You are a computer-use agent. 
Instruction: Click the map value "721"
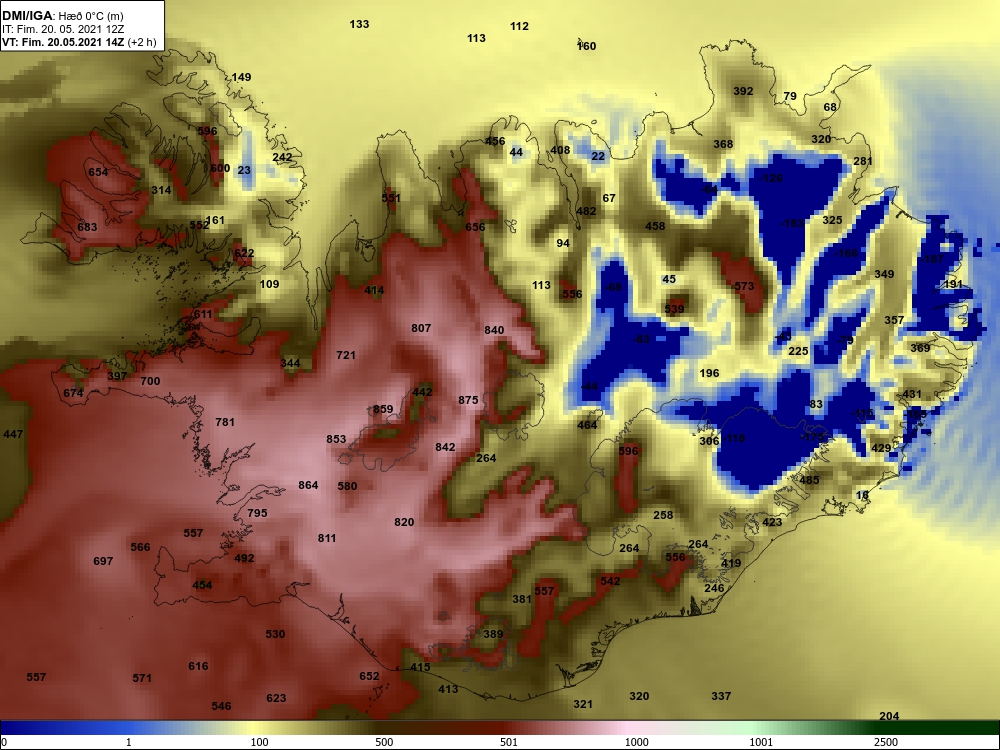346,355
